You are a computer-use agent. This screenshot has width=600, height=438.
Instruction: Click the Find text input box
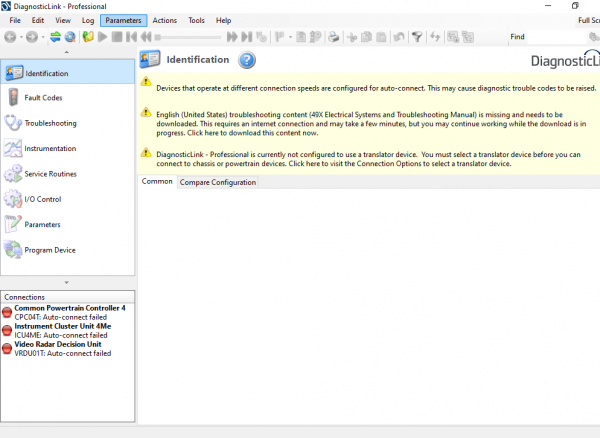(557, 37)
